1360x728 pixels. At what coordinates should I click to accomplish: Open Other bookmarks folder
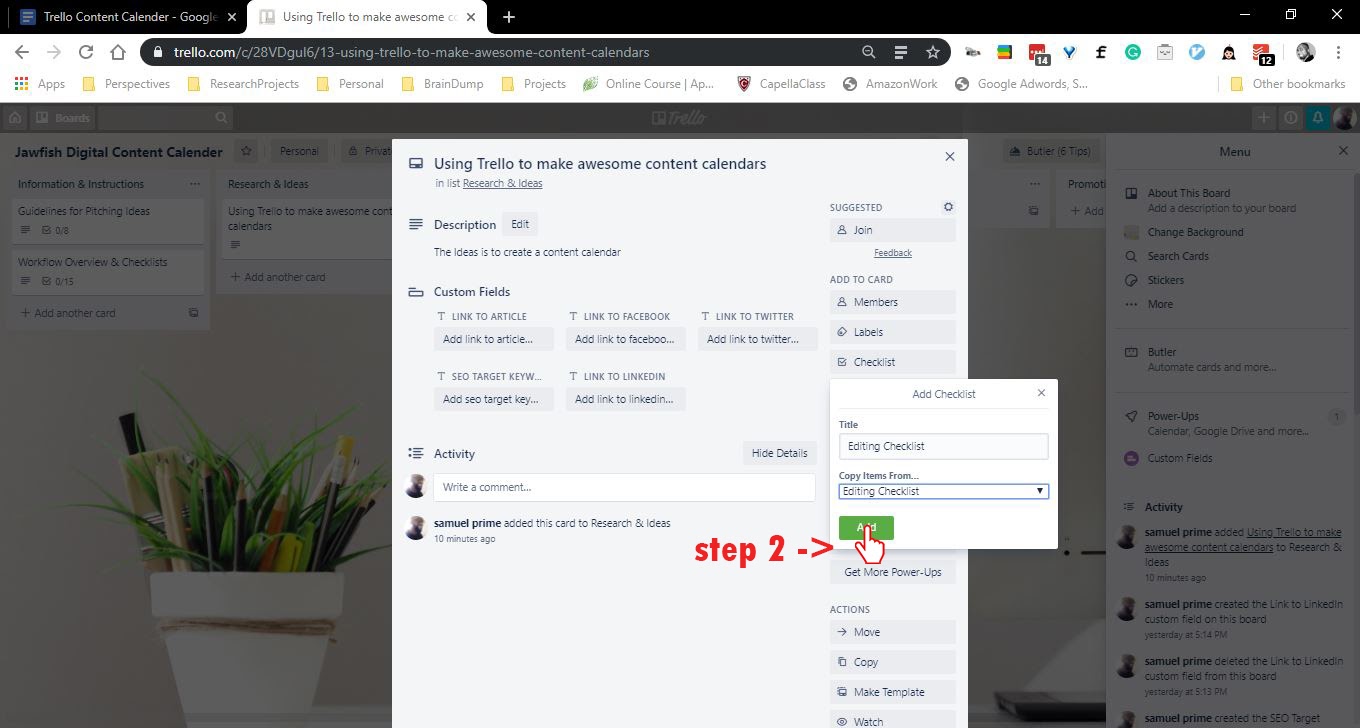click(x=1287, y=84)
